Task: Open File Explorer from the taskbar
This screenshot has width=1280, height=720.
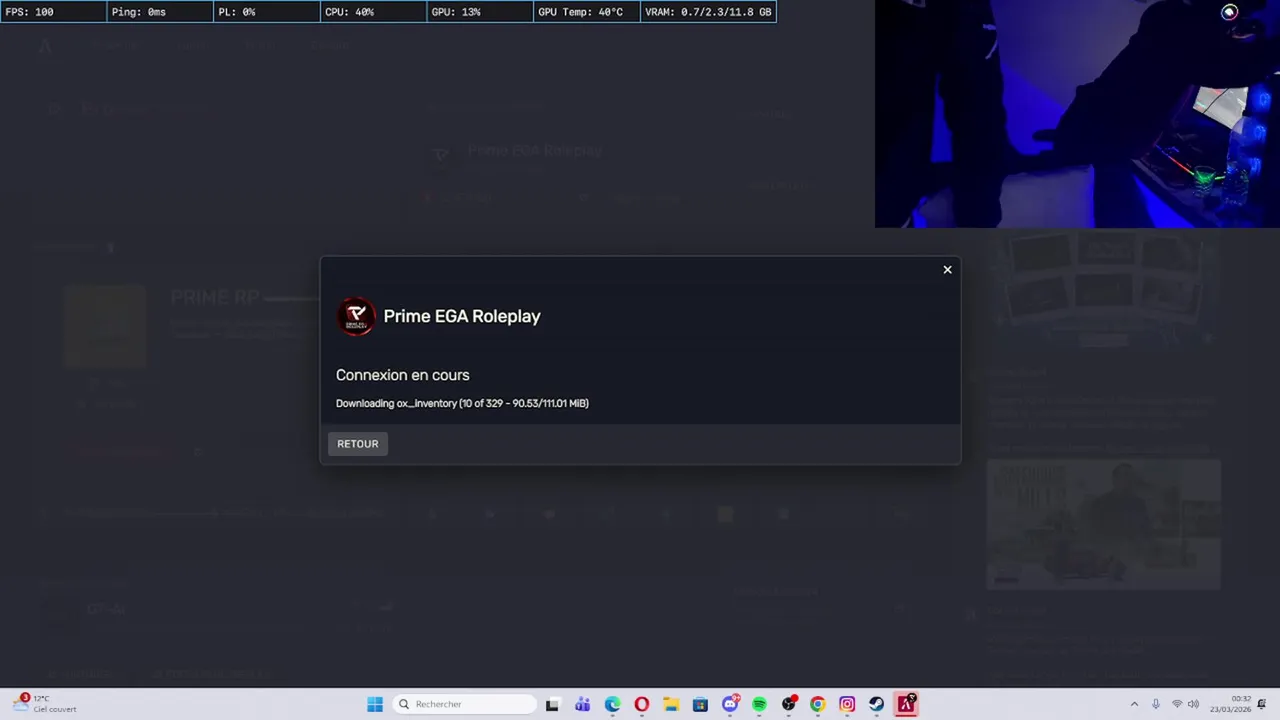Action: point(671,704)
